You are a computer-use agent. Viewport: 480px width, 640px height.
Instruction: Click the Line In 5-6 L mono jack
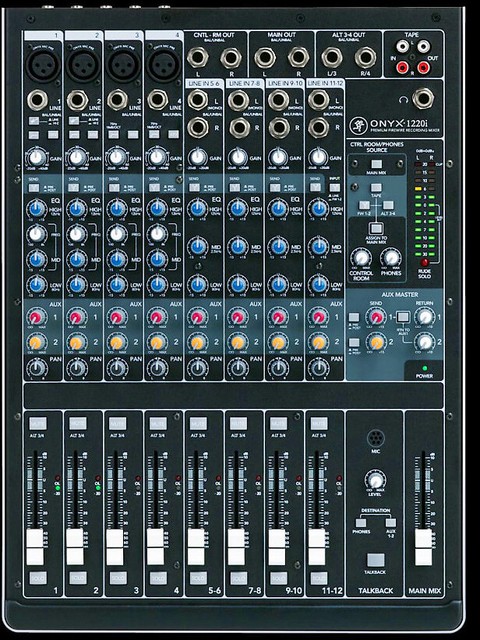[198, 100]
